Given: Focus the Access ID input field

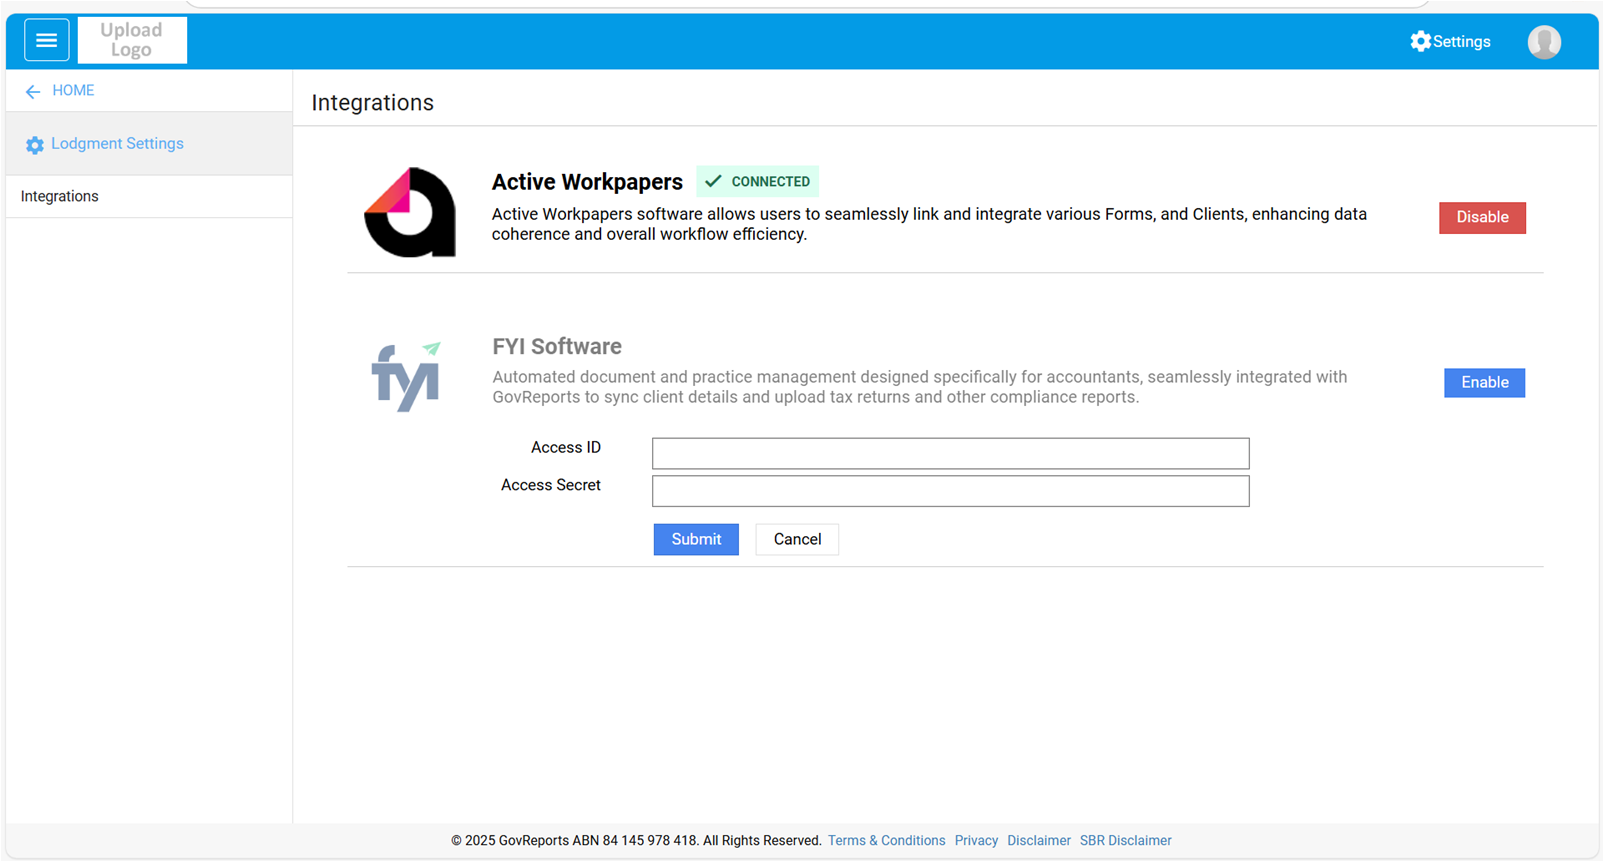Looking at the screenshot, I should (x=950, y=453).
